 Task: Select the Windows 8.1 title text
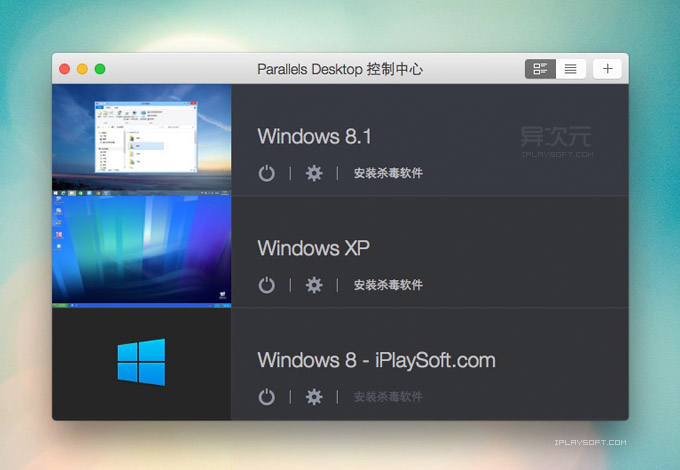[314, 136]
